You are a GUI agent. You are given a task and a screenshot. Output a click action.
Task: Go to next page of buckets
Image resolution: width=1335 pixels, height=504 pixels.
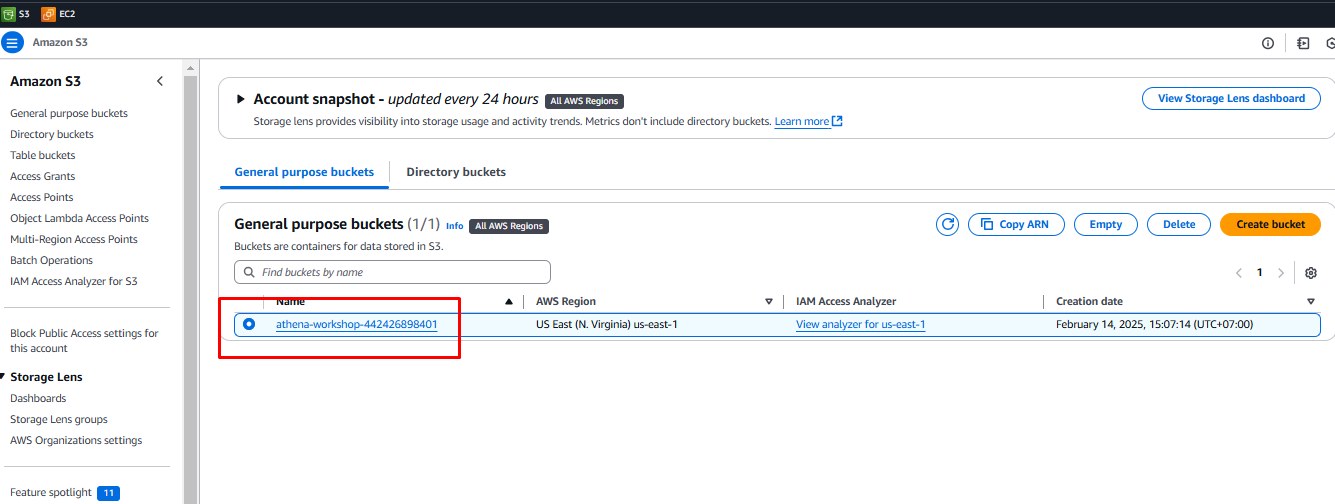(x=1281, y=273)
